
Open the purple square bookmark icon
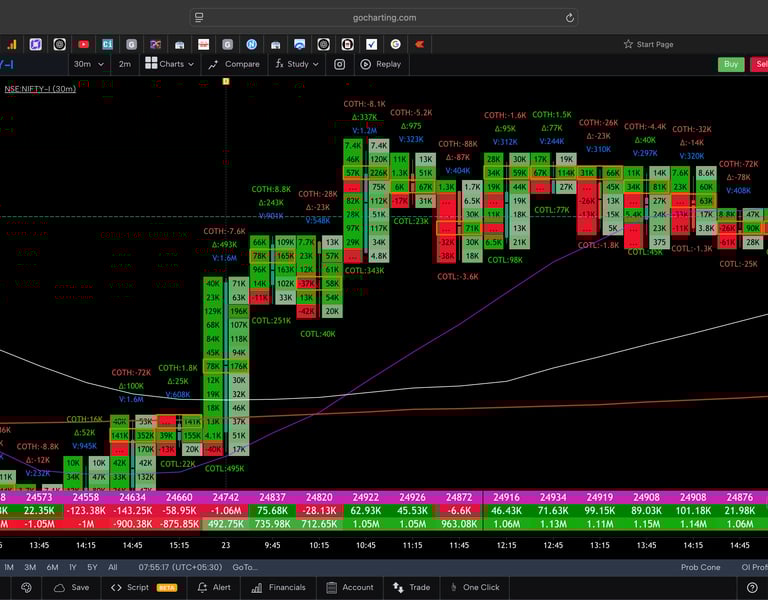35,45
